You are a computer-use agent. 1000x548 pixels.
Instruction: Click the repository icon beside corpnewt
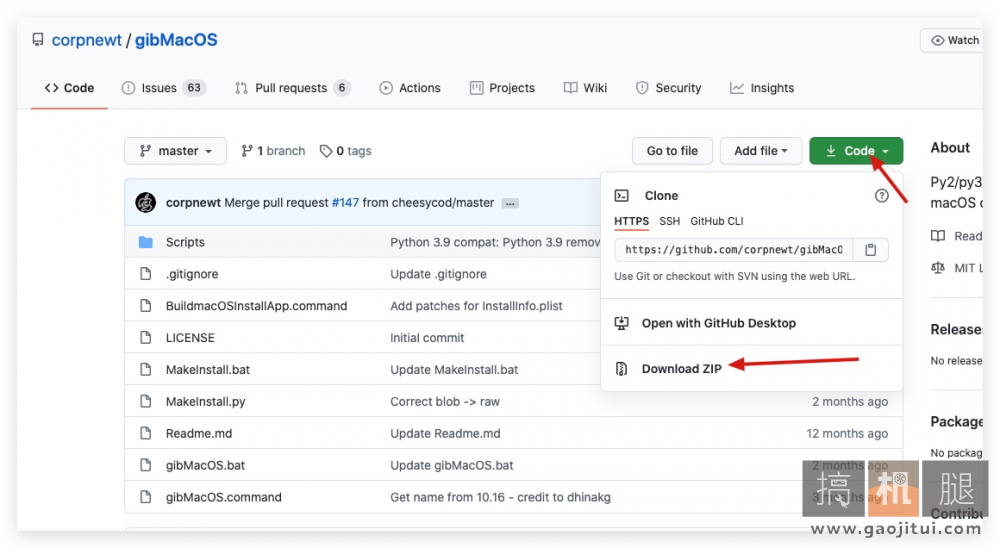[38, 40]
